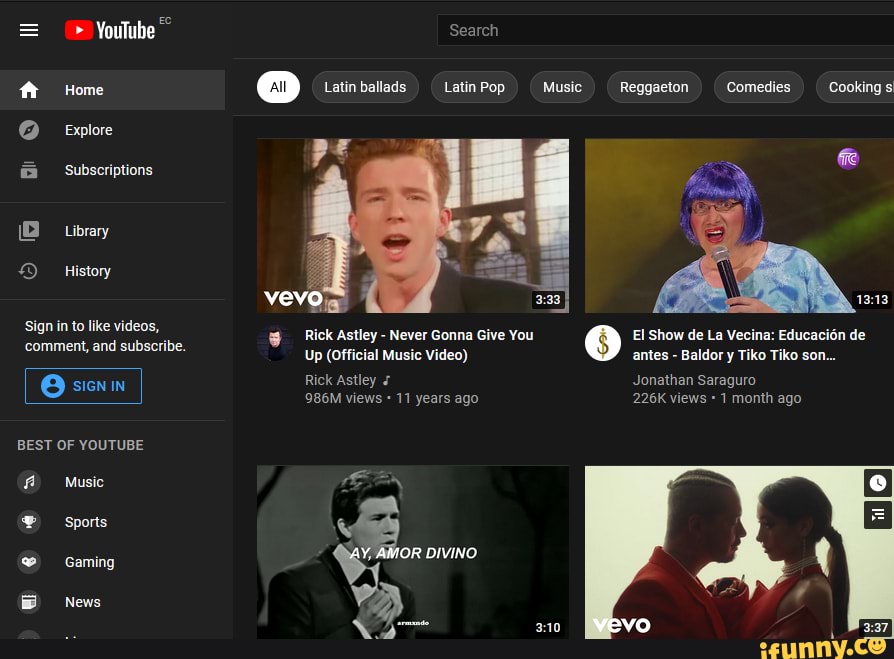Open the Gaming section
894x659 pixels.
(x=90, y=562)
